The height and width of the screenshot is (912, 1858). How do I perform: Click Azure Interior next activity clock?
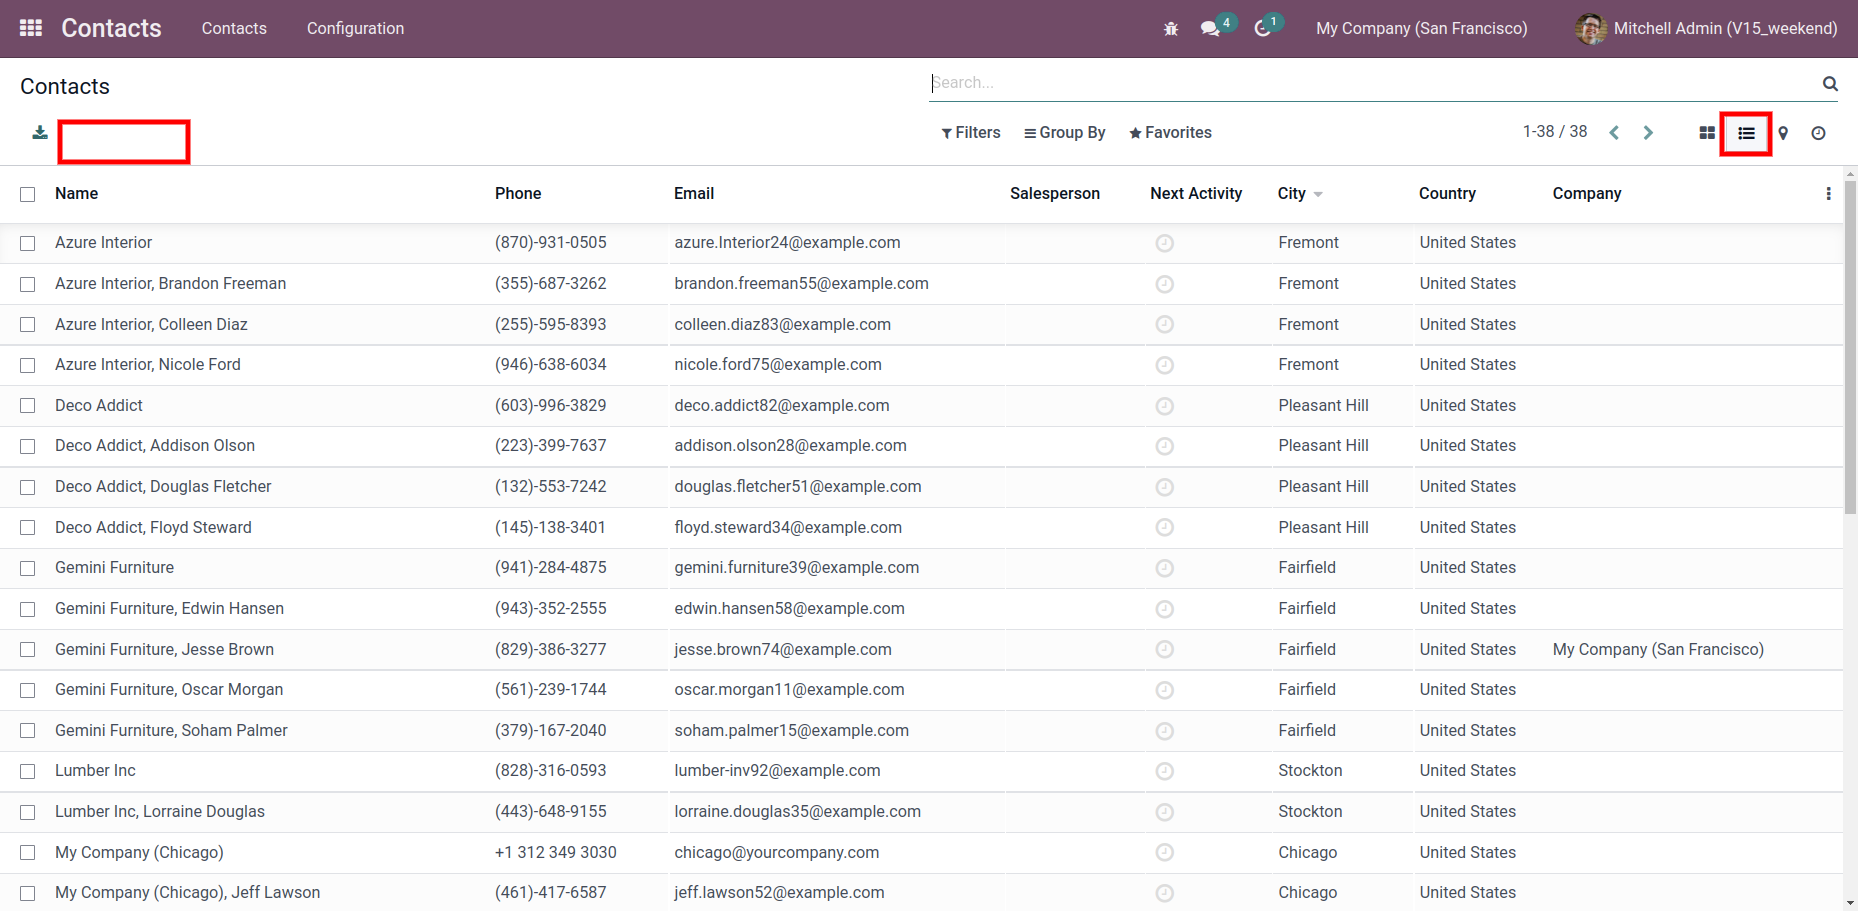click(1164, 243)
